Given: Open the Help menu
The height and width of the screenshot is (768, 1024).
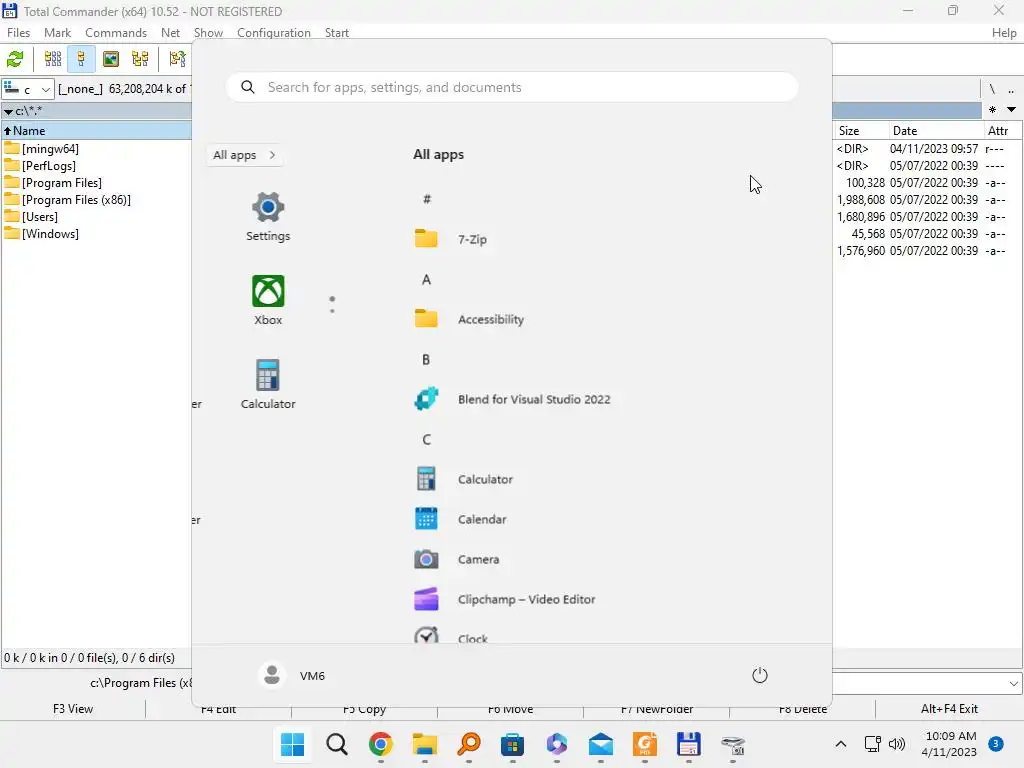Looking at the screenshot, I should pyautogui.click(x=1004, y=33).
